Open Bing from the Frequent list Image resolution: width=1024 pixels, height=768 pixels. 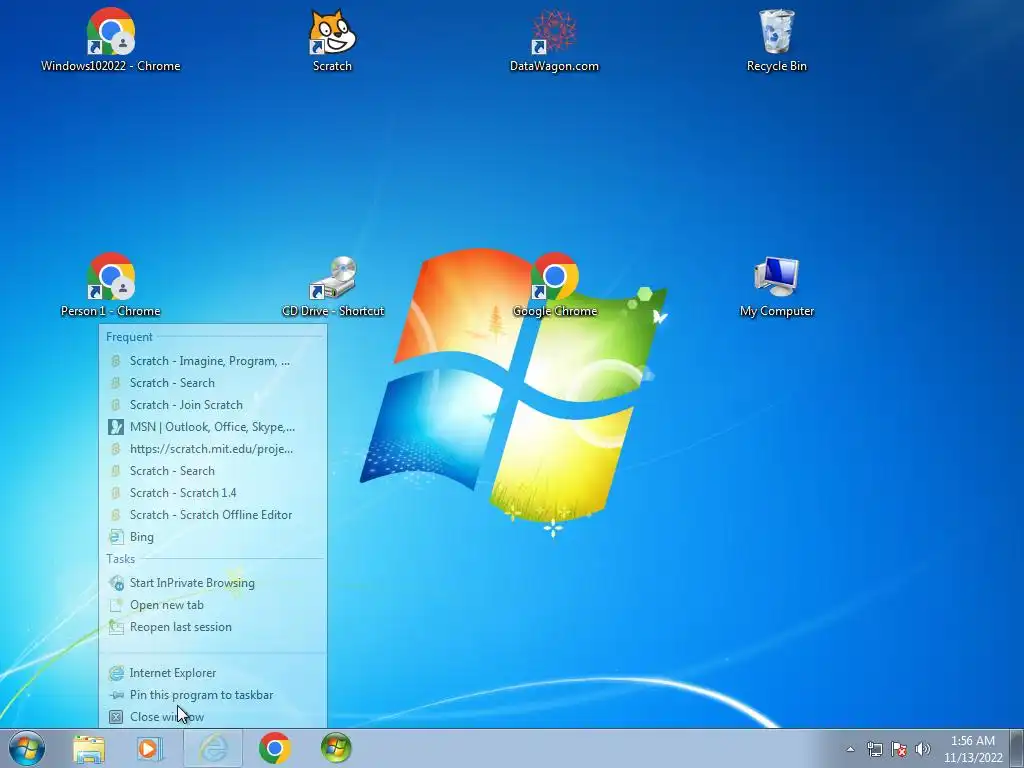click(x=213, y=537)
